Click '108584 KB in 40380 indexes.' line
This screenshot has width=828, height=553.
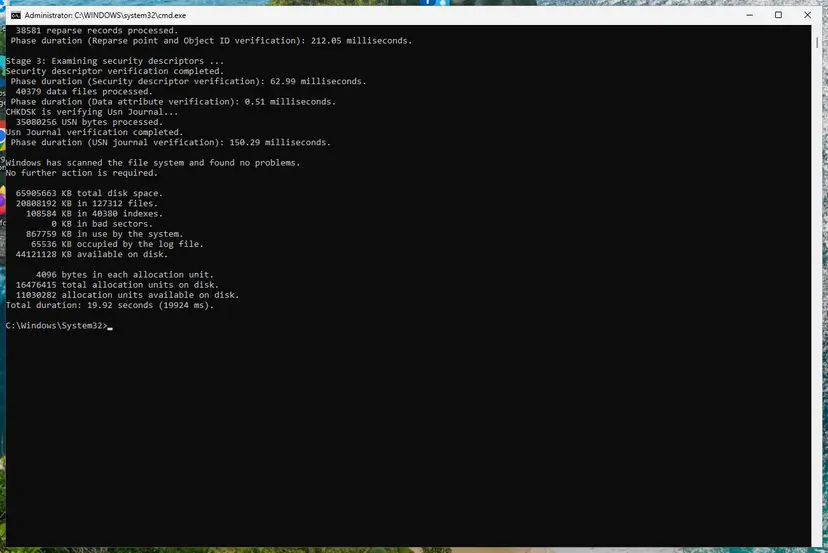coord(94,214)
